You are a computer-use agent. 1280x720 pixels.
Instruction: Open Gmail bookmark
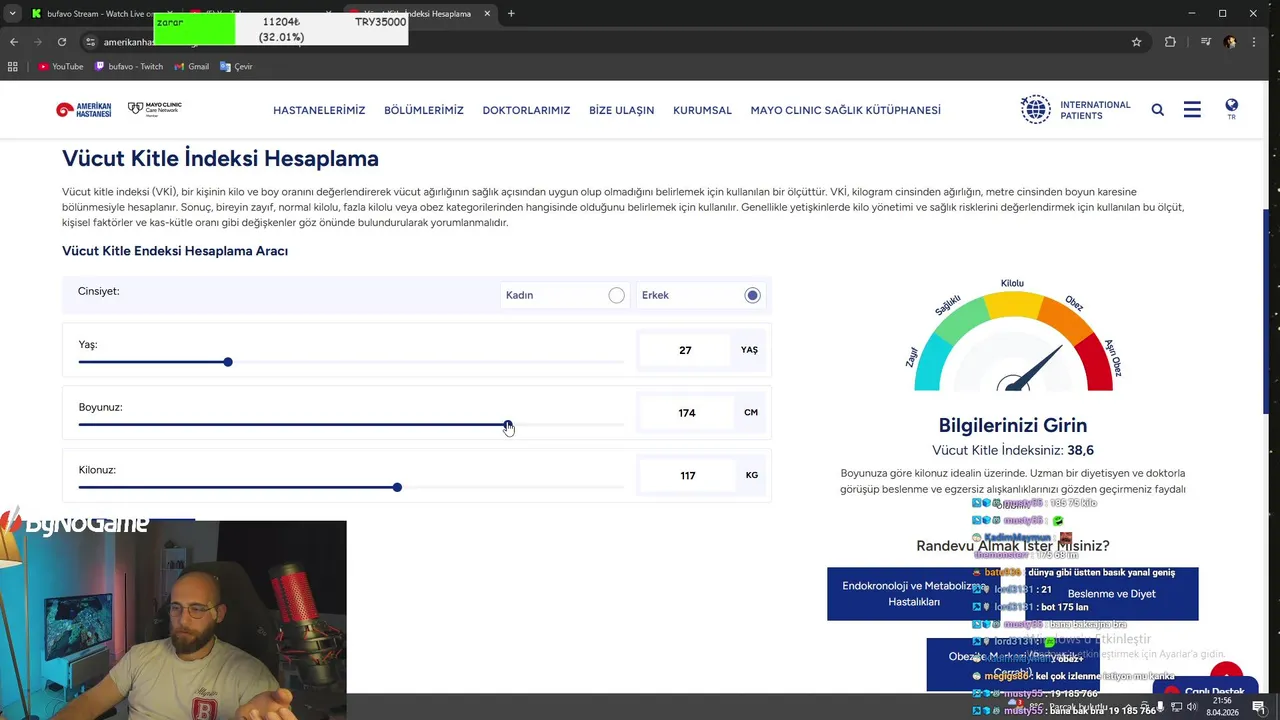[192, 67]
